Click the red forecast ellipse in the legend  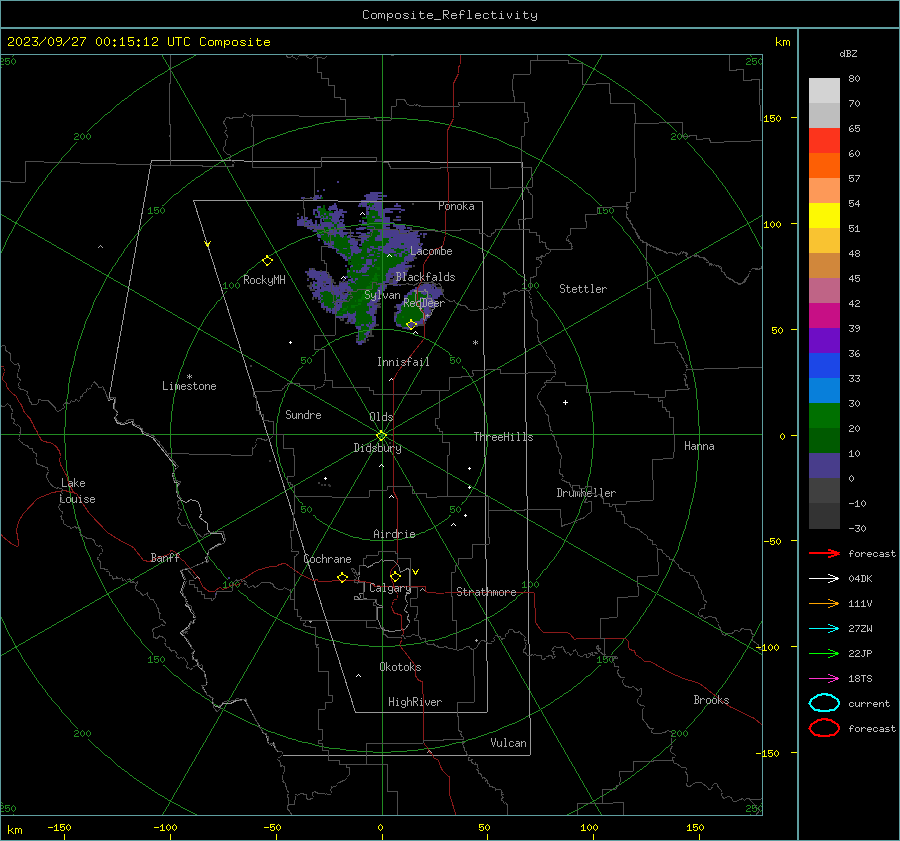point(824,728)
